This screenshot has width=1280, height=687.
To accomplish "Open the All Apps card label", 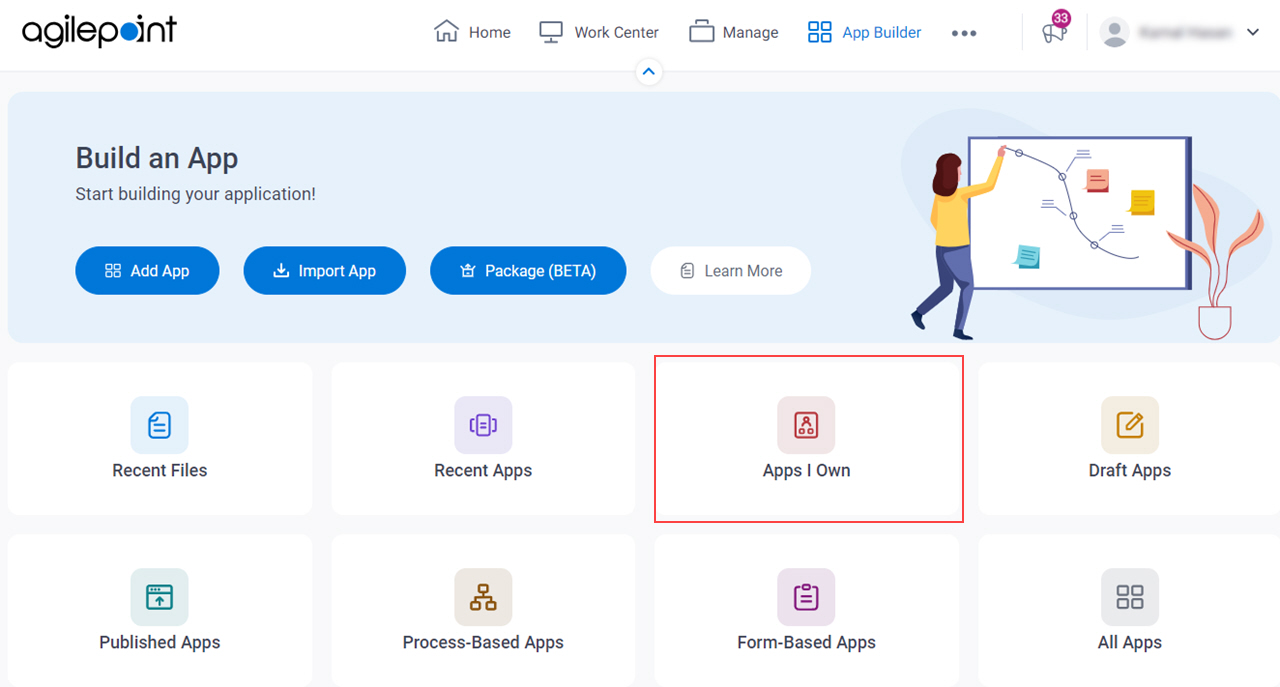I will [1130, 642].
